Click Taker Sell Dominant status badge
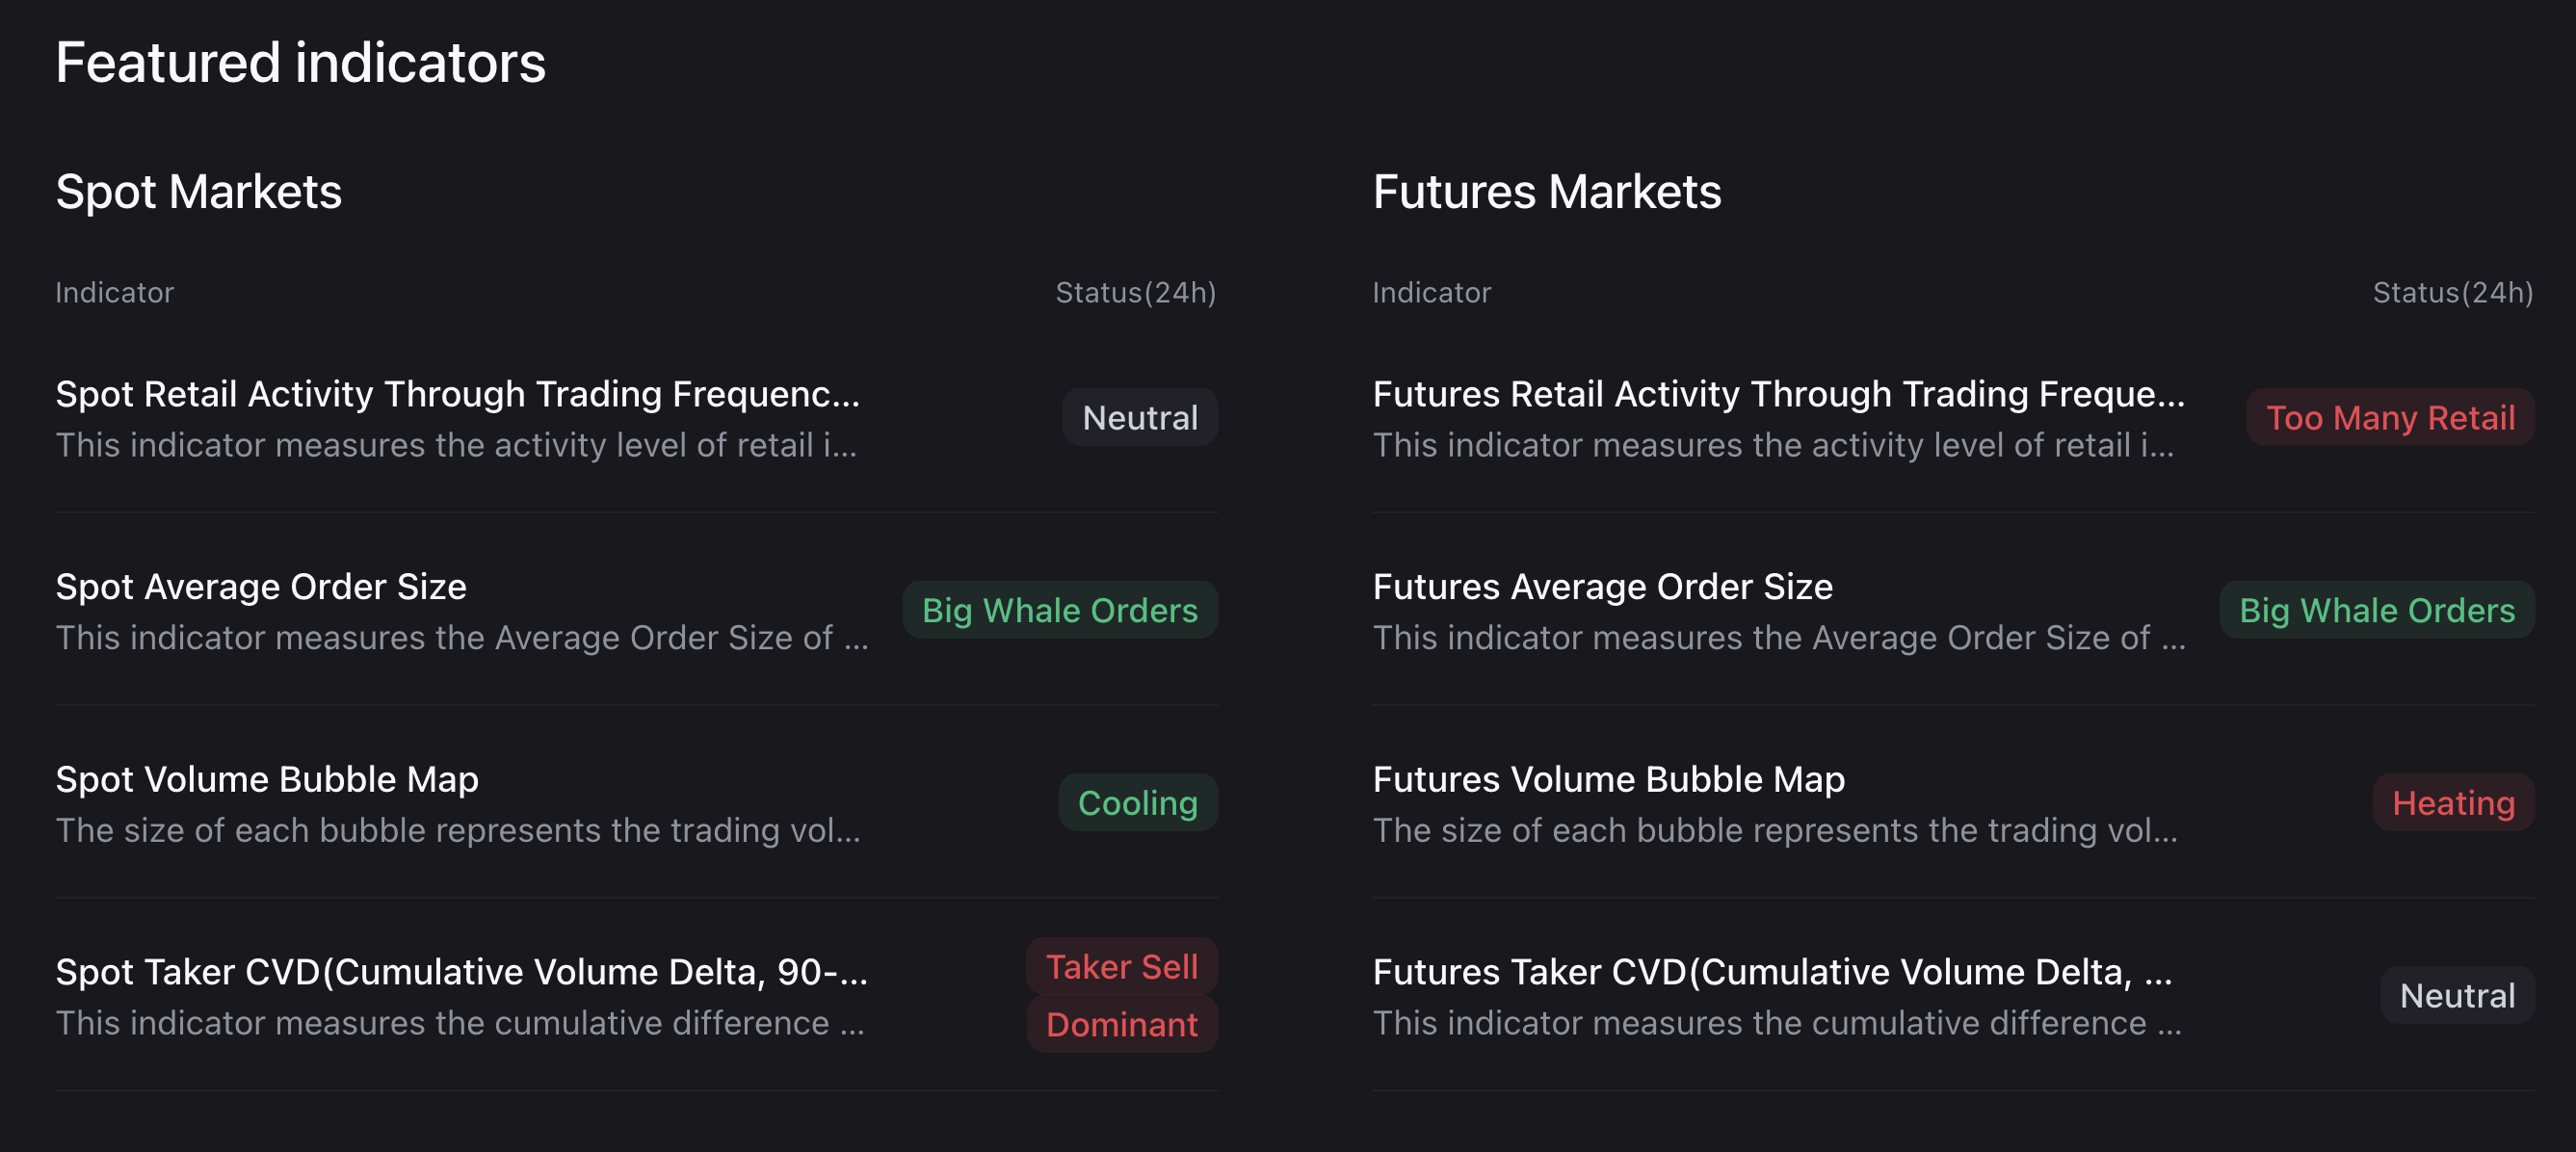The height and width of the screenshot is (1152, 2576). 1121,995
